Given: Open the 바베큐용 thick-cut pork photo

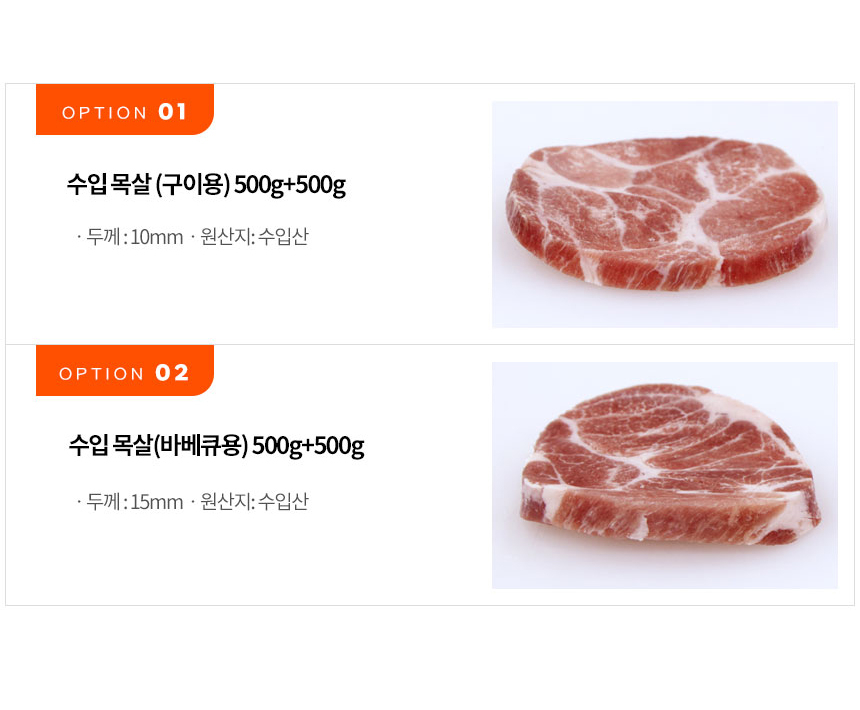Looking at the screenshot, I should click(x=664, y=475).
